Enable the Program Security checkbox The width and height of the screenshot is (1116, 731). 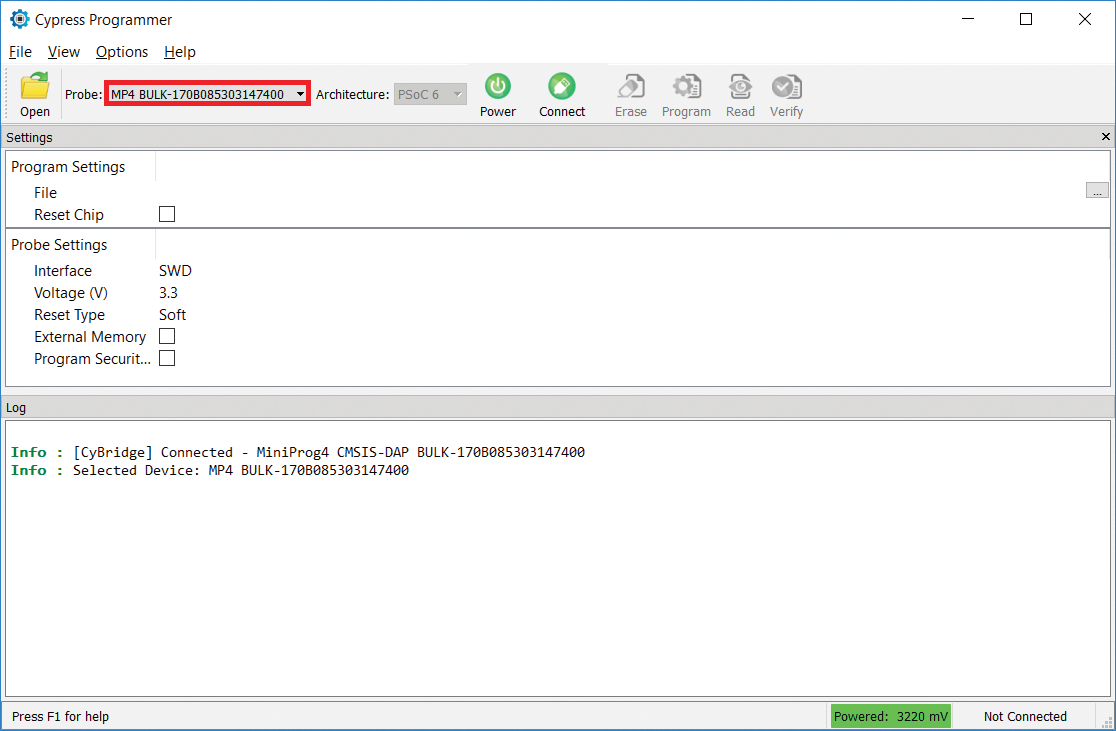pyautogui.click(x=167, y=358)
